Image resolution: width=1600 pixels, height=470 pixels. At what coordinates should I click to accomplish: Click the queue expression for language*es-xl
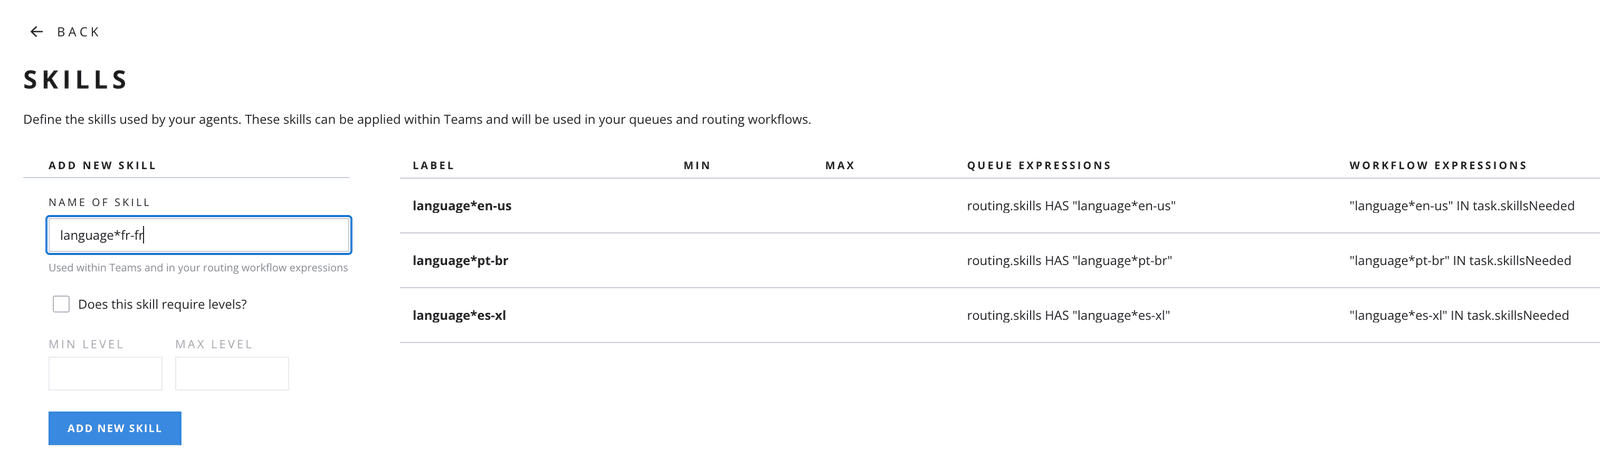(1068, 316)
